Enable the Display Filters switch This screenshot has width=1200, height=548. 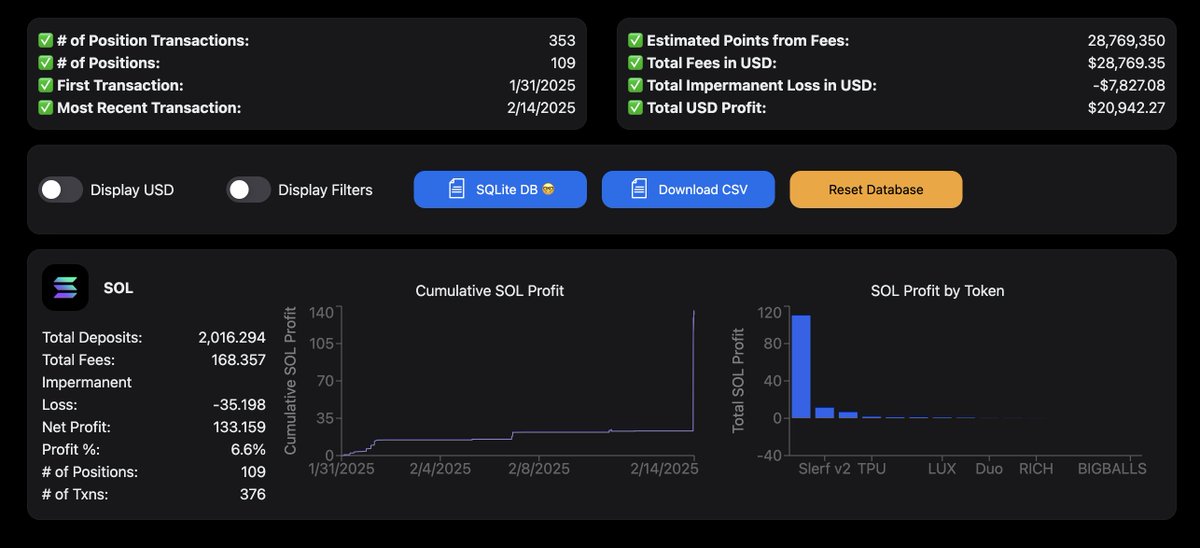248,190
